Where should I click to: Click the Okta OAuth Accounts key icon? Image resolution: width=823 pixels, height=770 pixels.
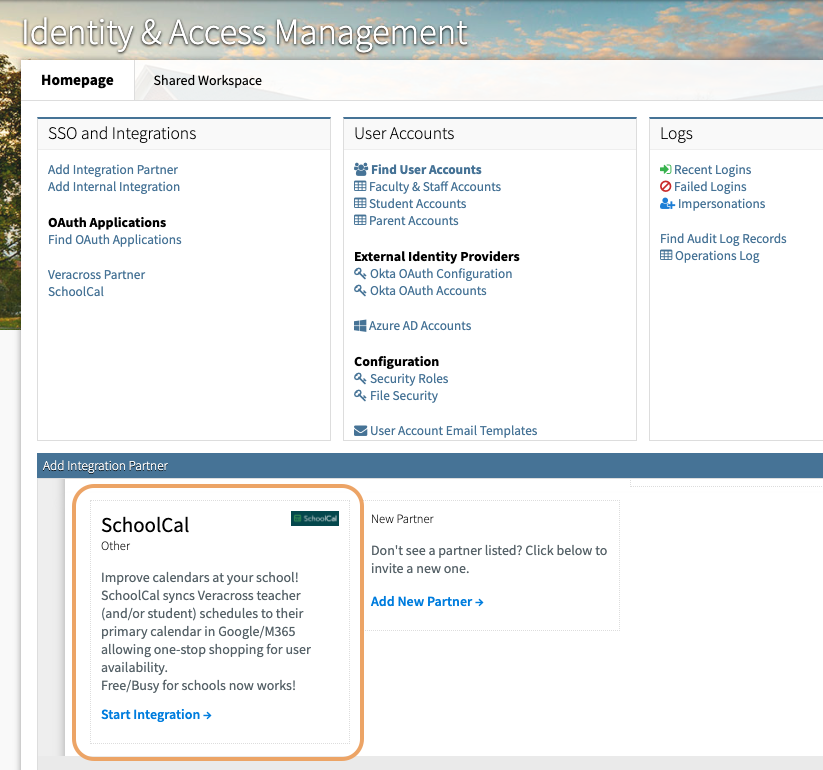[360, 290]
